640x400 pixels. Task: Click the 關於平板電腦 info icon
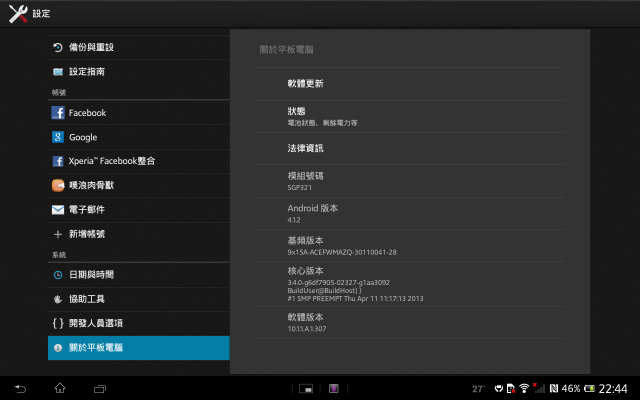(x=58, y=348)
